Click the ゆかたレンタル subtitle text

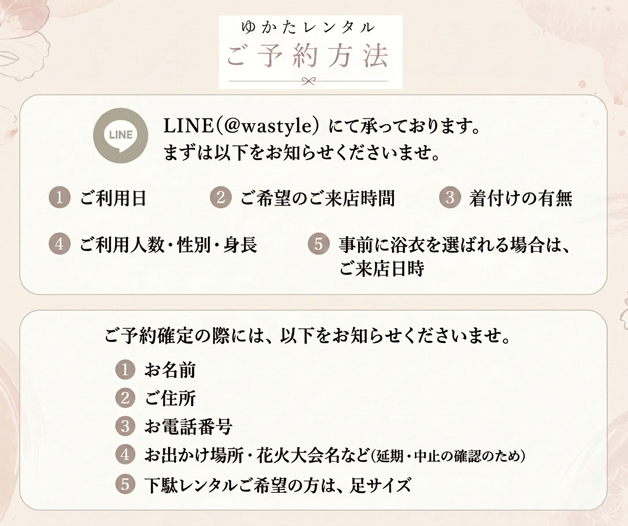click(308, 27)
